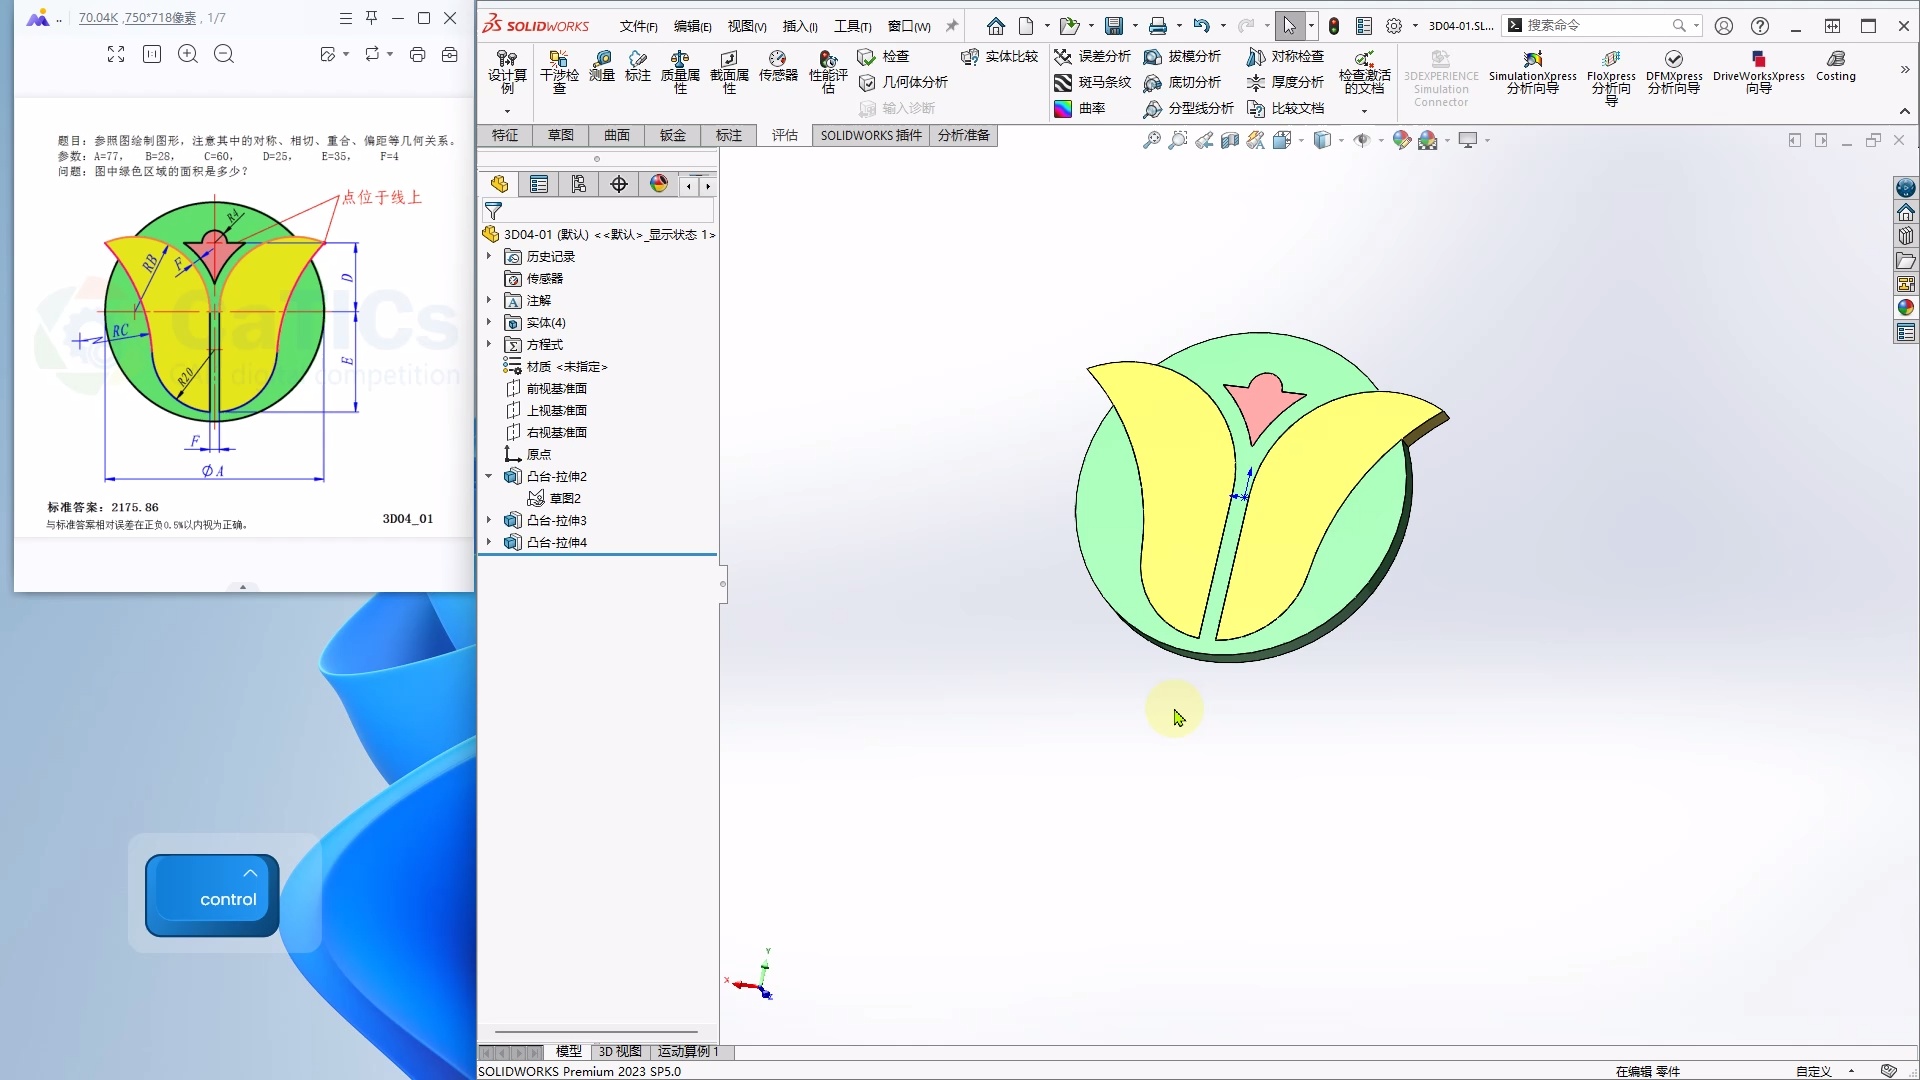
Task: Open Mass Properties (质量属性) tool
Action: tap(680, 70)
